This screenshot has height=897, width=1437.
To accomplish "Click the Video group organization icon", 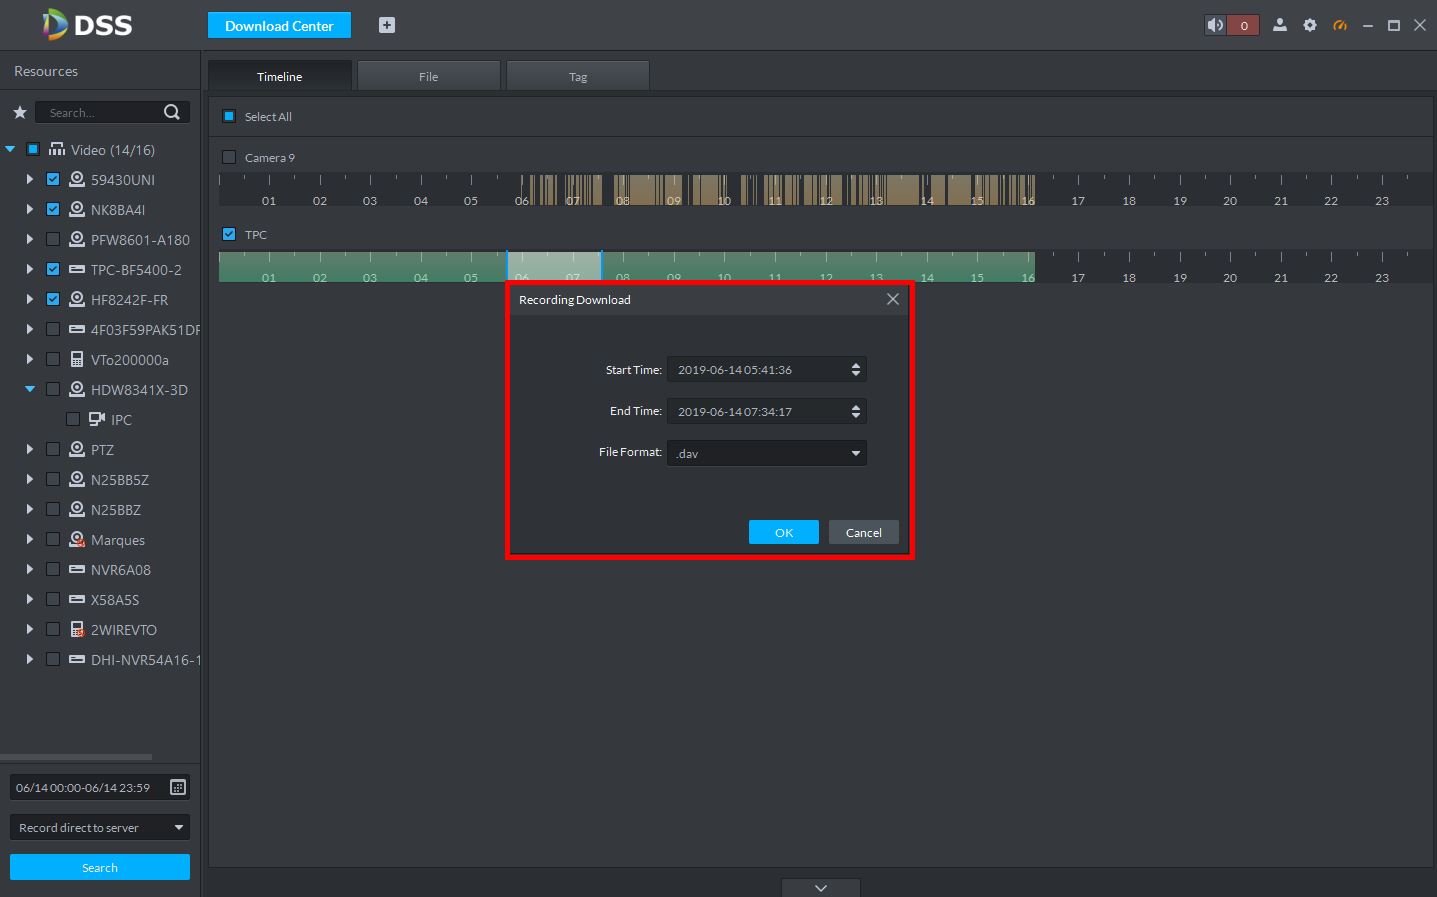I will (x=57, y=149).
